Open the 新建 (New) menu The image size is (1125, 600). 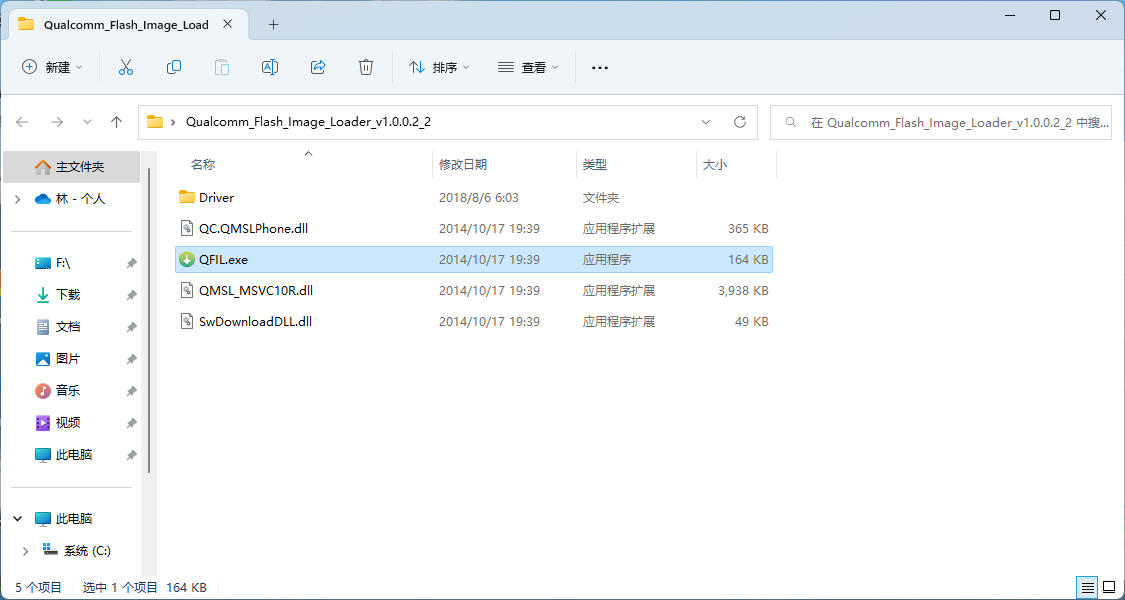(x=52, y=67)
